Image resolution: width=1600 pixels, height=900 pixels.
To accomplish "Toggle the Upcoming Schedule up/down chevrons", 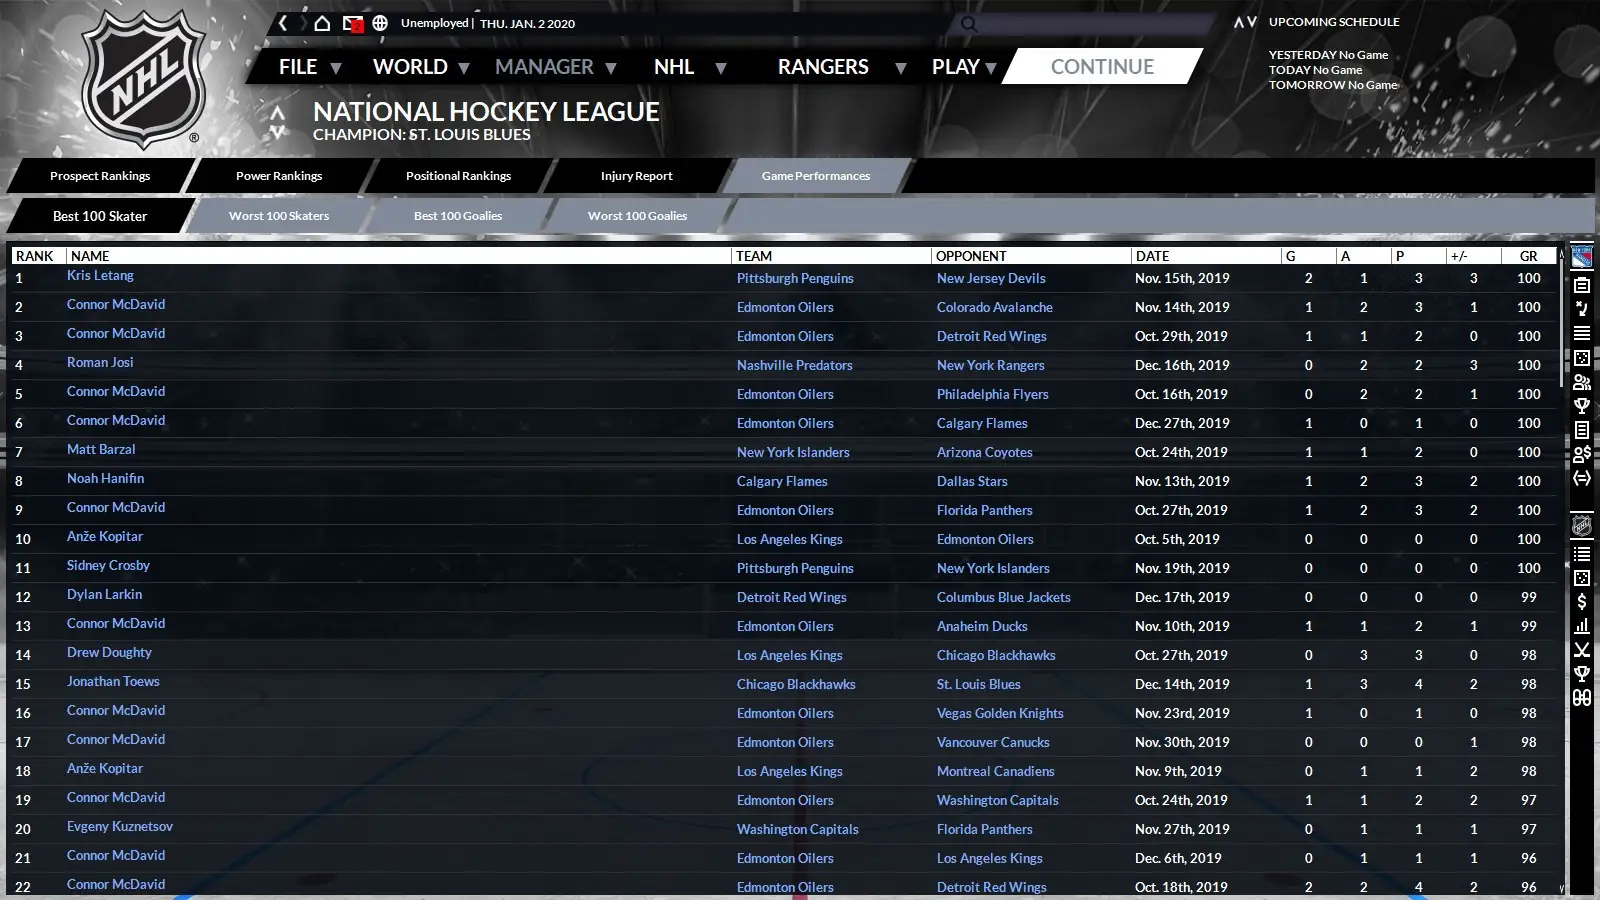I will click(1245, 22).
